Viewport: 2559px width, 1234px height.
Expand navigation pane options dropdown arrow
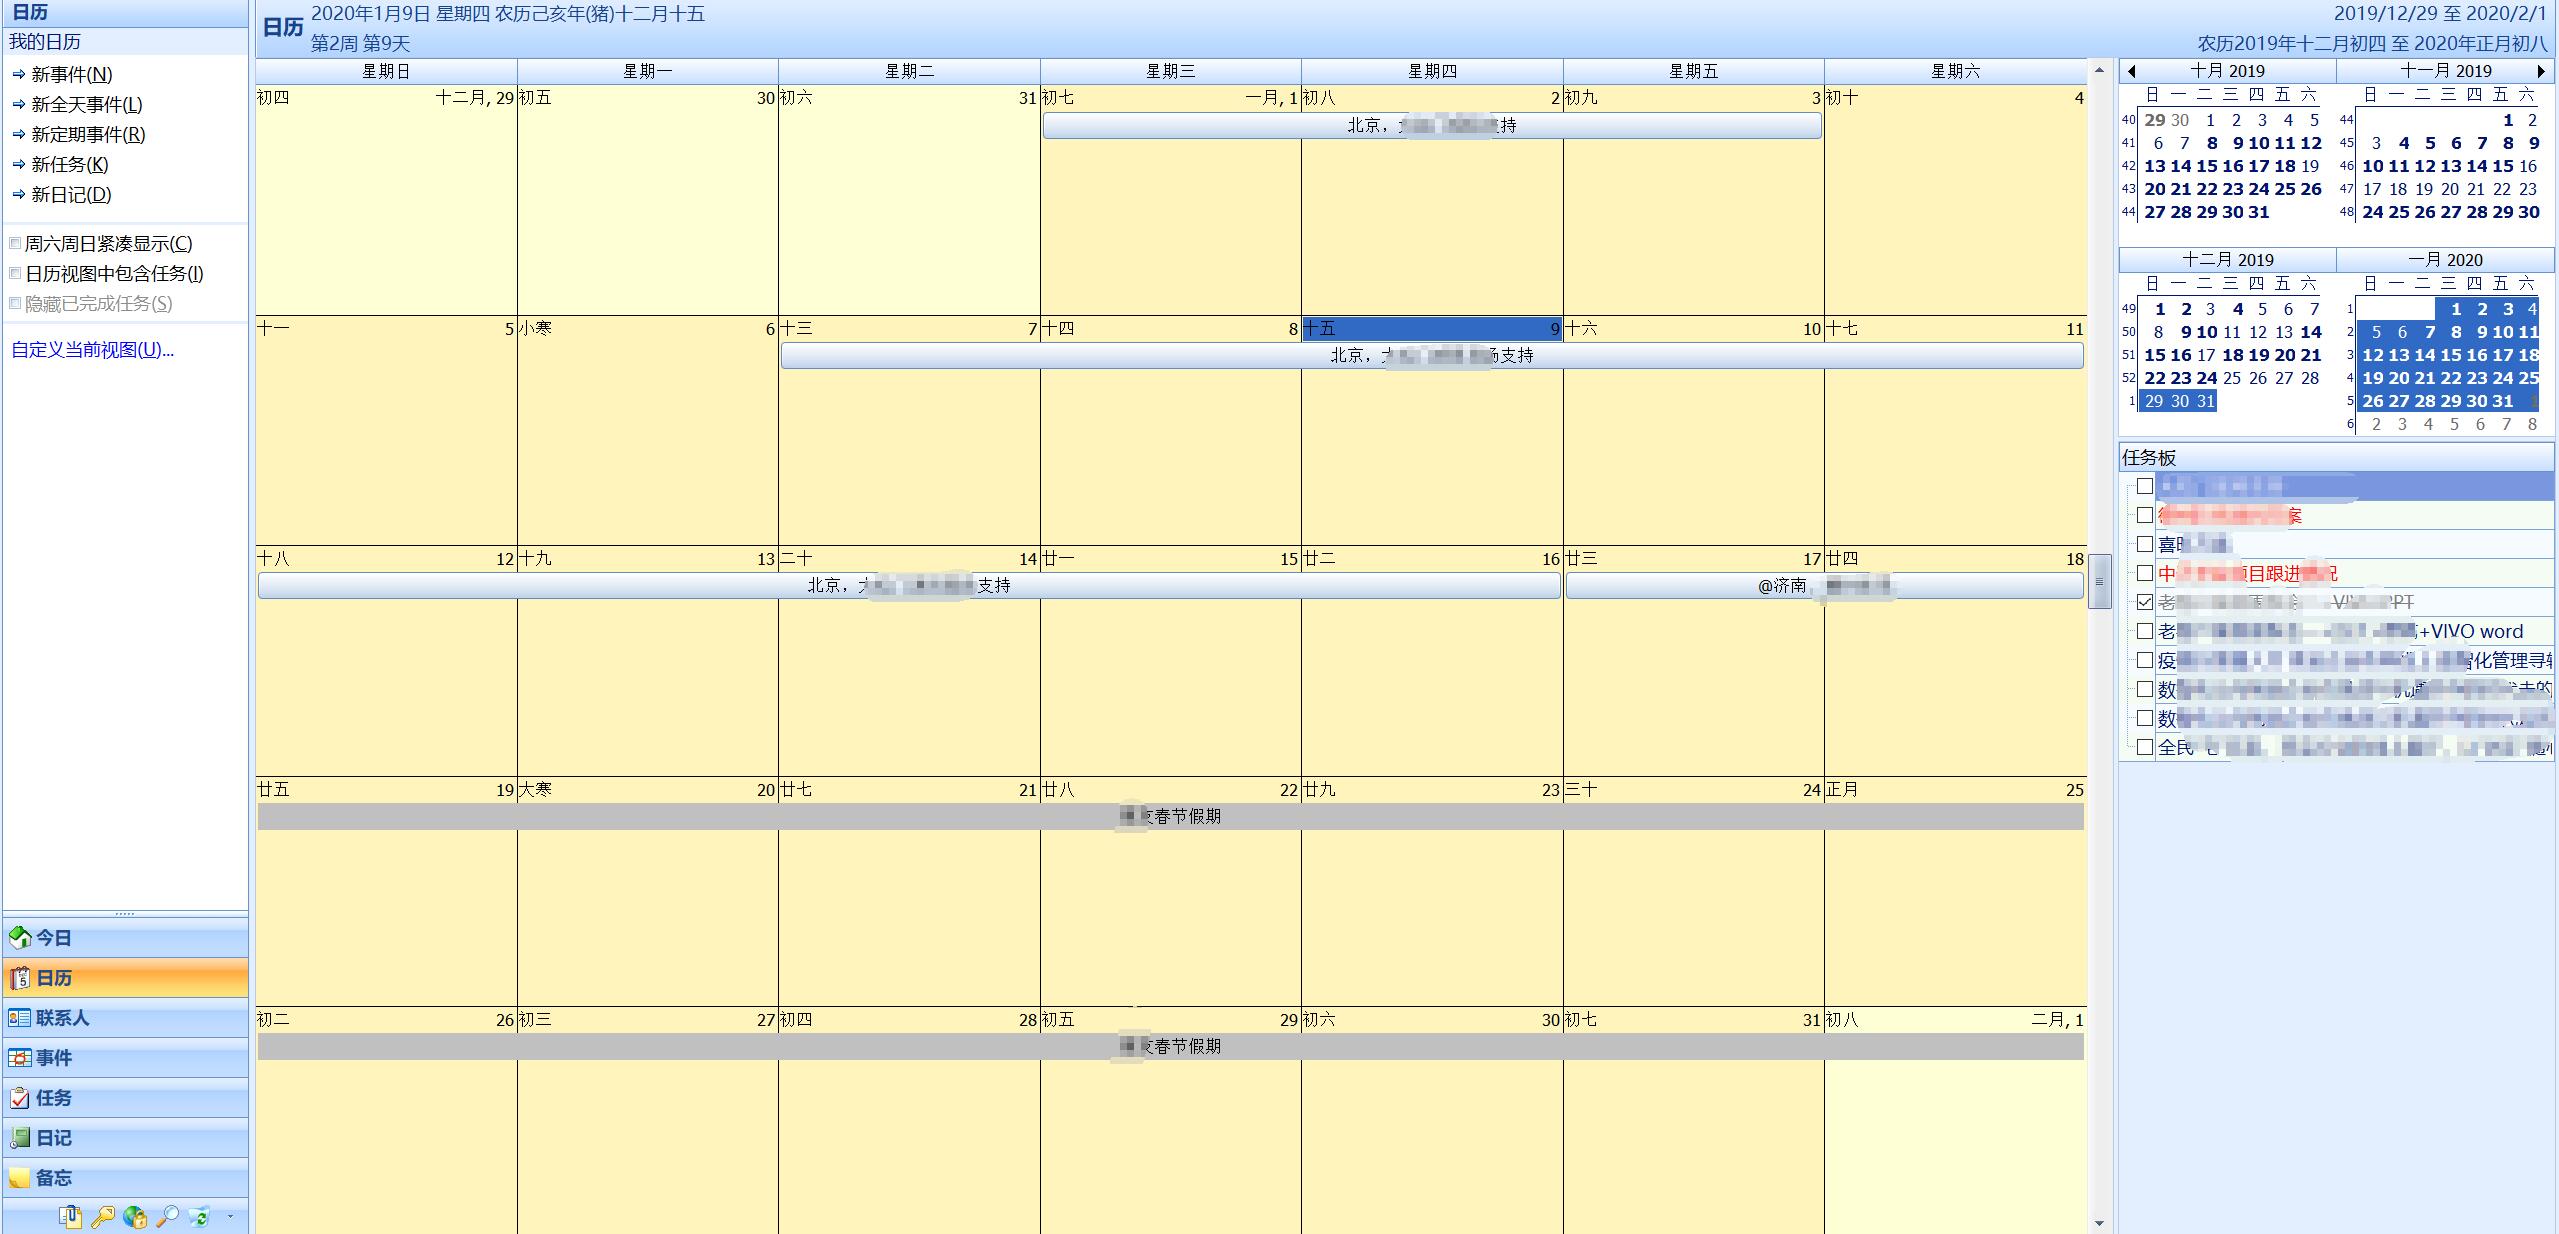coord(230,1217)
